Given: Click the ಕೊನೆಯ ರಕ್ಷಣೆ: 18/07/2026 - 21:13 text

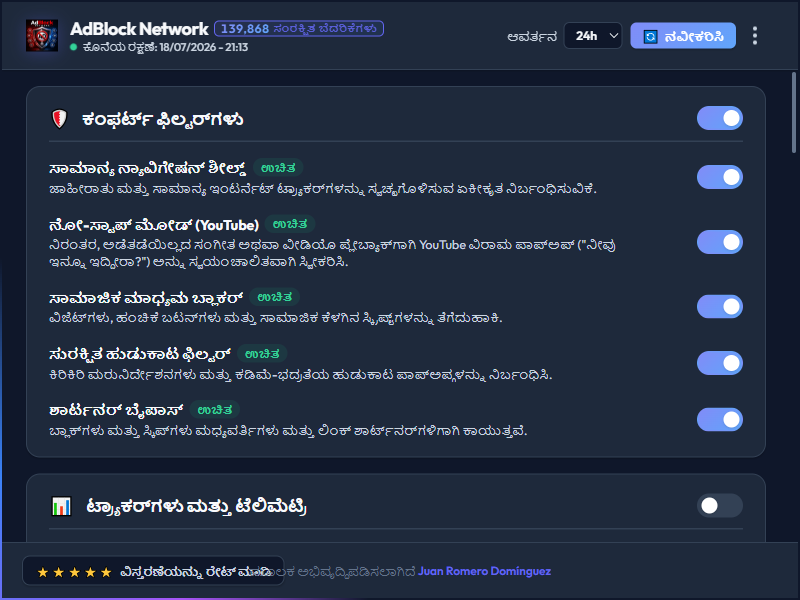Looking at the screenshot, I should click(x=165, y=47).
